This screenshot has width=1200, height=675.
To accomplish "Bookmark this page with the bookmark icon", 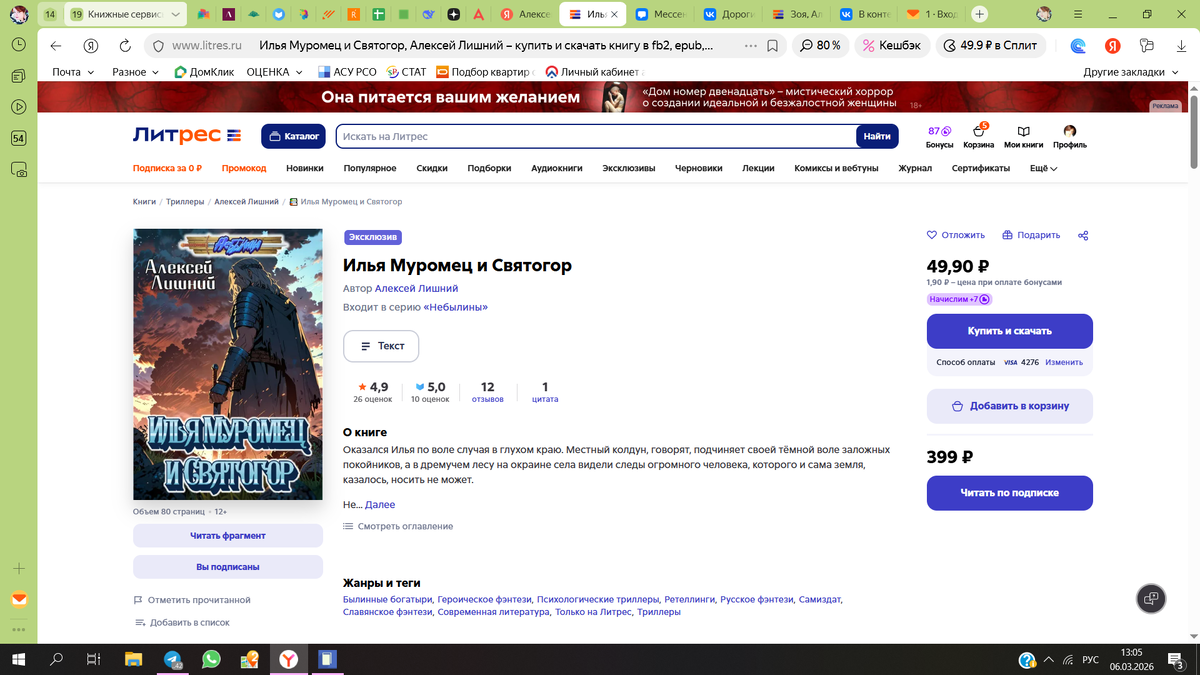I will (x=772, y=46).
